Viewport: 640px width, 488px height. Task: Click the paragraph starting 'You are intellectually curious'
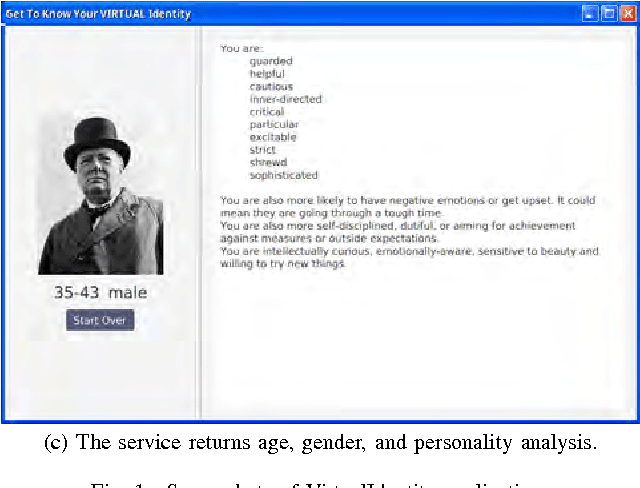[408, 257]
